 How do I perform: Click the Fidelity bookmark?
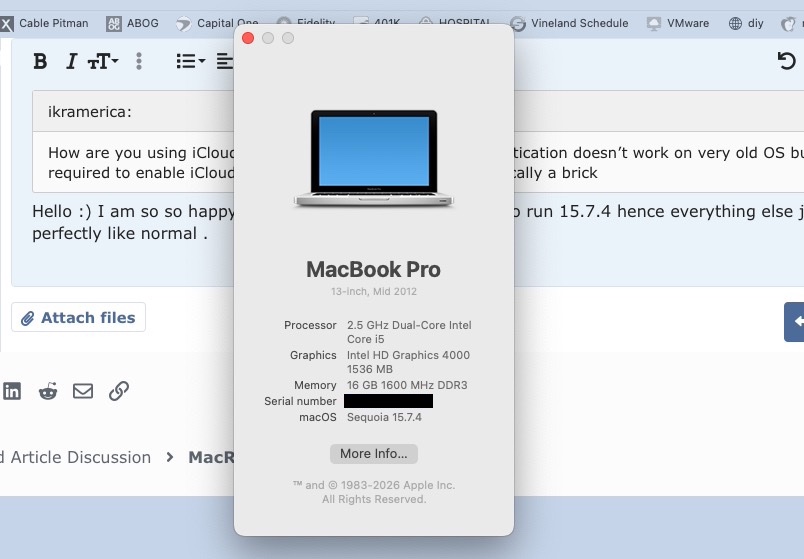306,23
